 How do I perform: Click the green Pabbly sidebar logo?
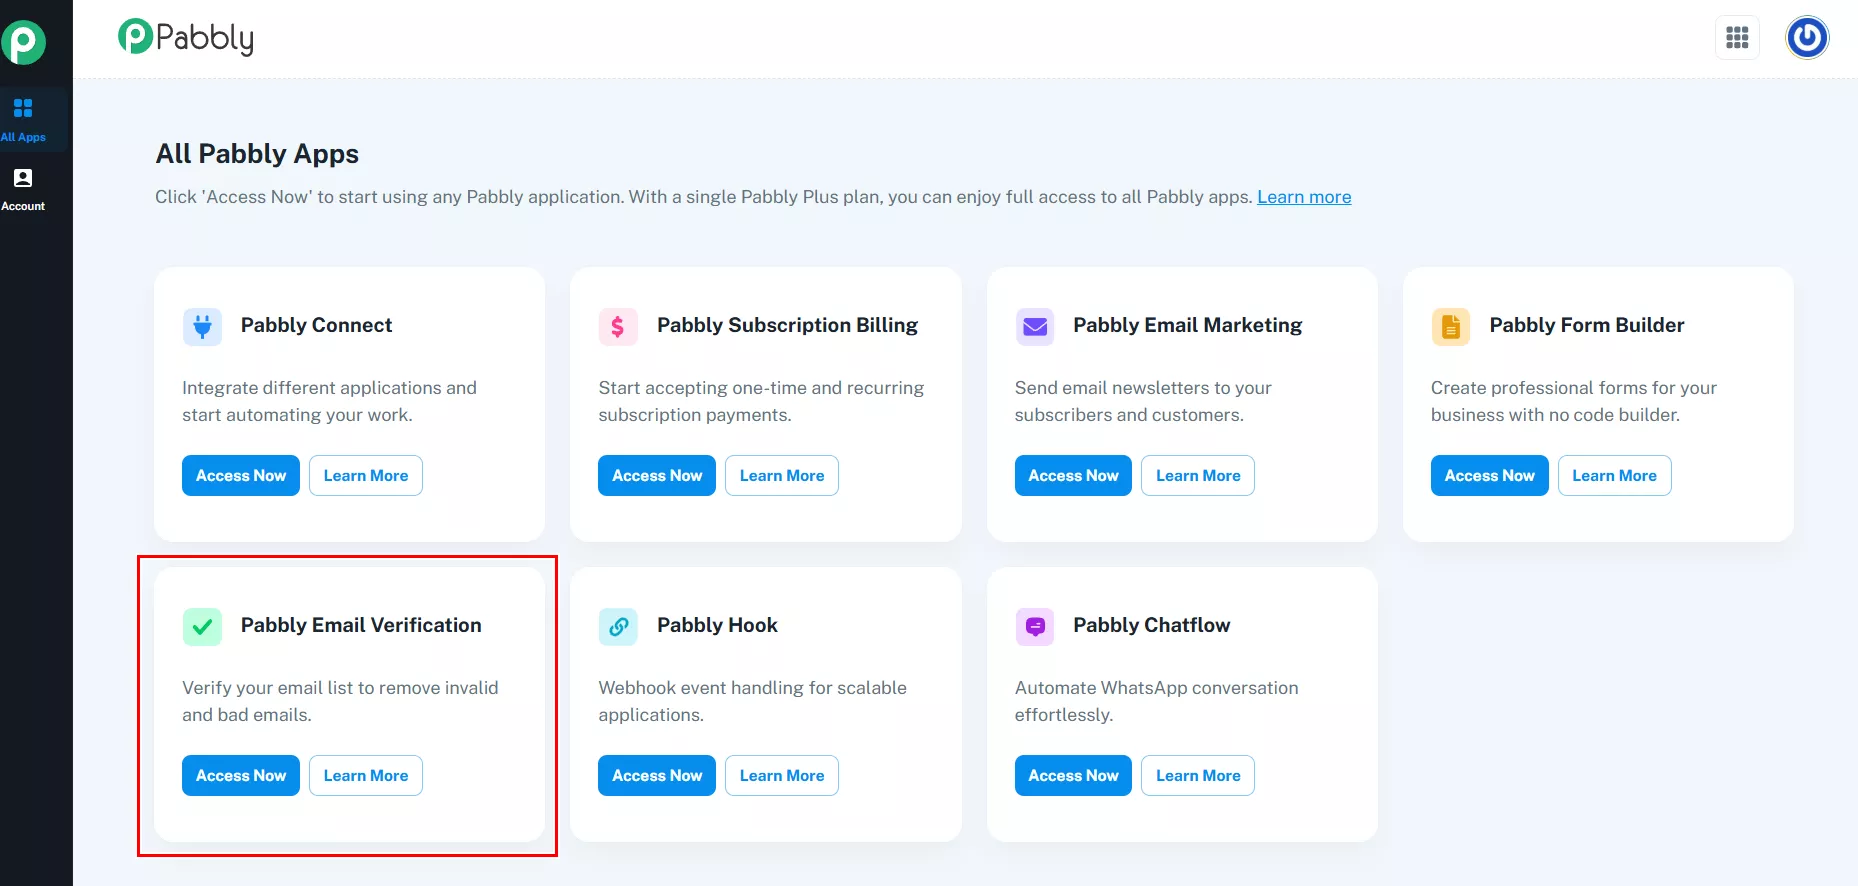click(x=23, y=42)
